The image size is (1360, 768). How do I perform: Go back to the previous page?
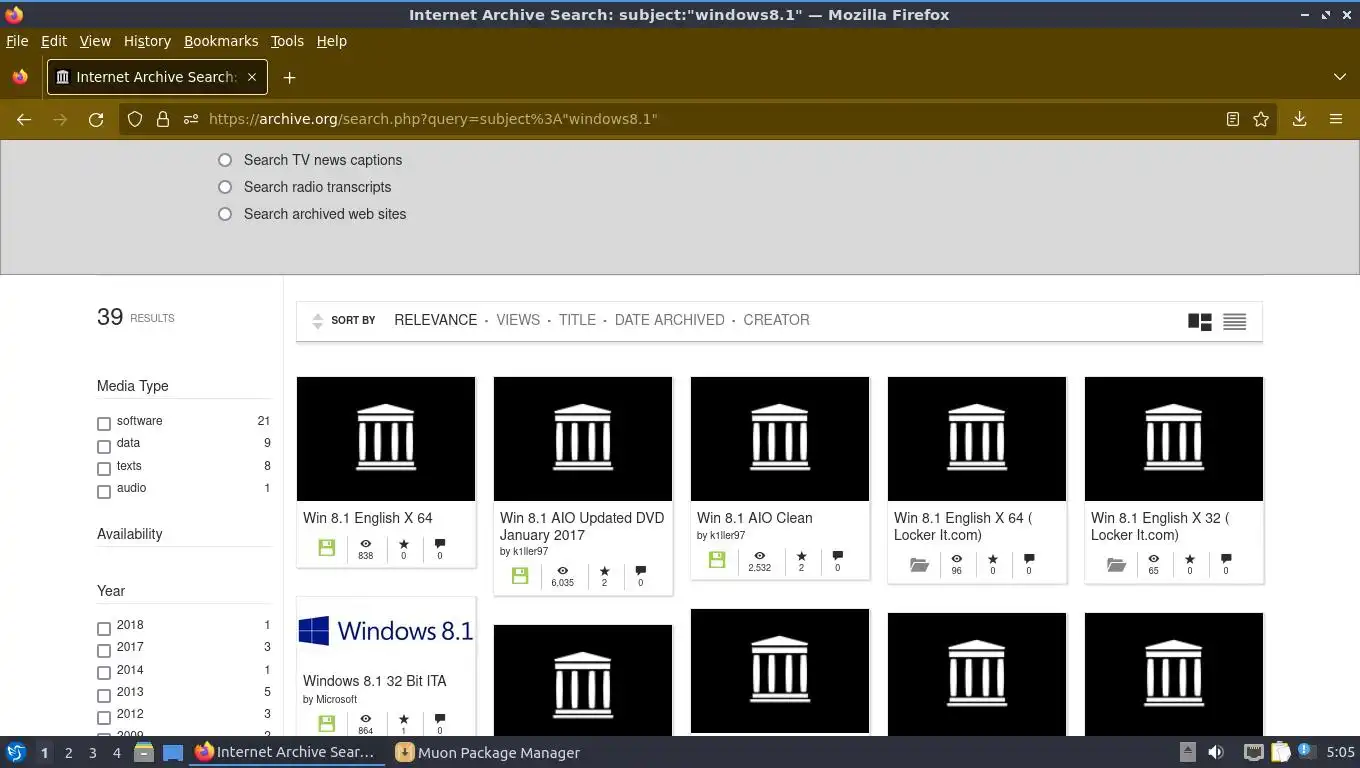pyautogui.click(x=24, y=119)
